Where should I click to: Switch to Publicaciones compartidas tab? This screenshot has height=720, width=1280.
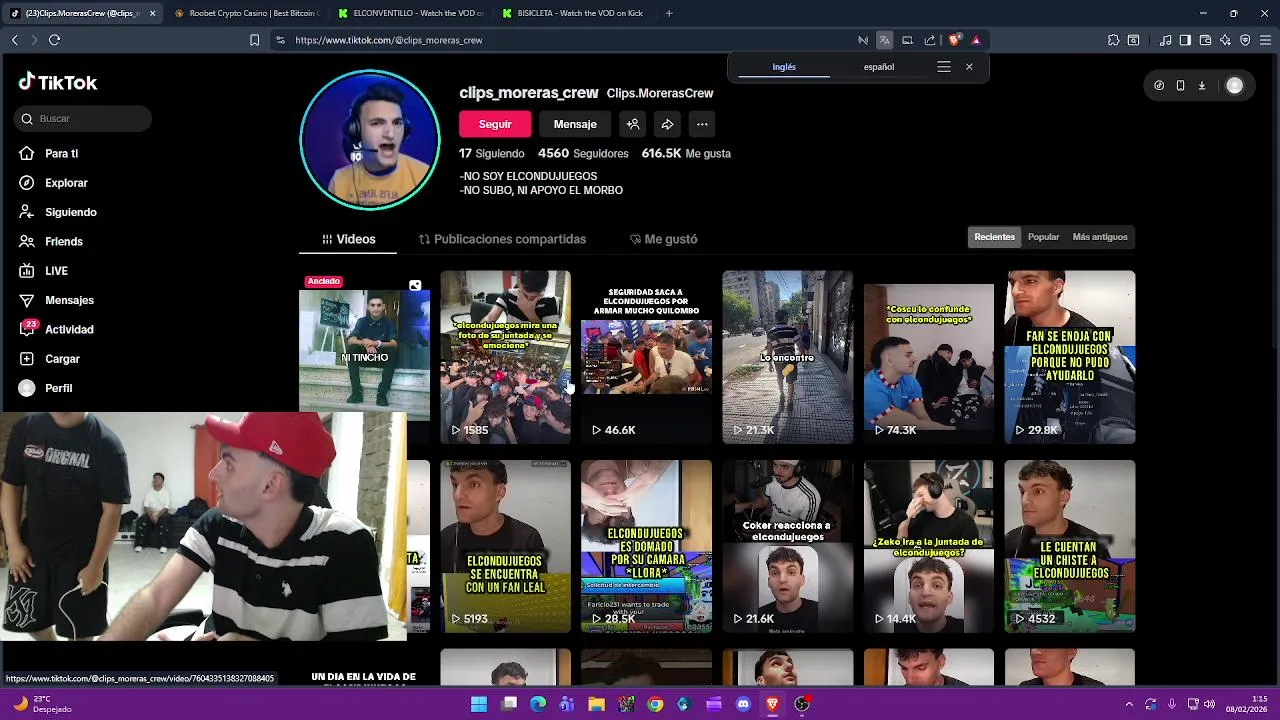point(502,239)
